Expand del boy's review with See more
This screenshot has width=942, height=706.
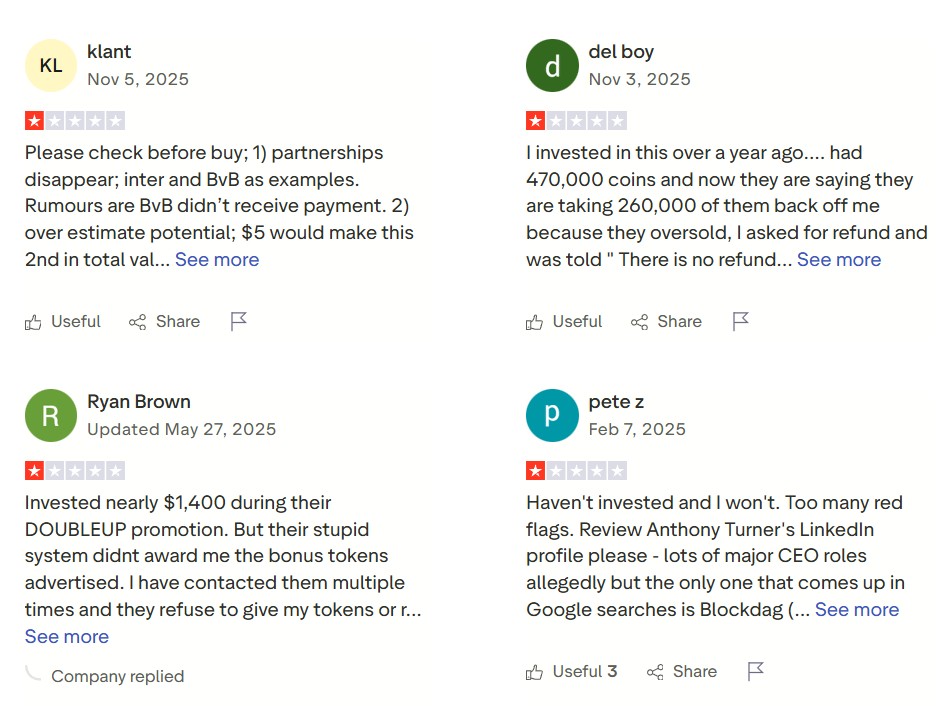pyautogui.click(x=839, y=259)
